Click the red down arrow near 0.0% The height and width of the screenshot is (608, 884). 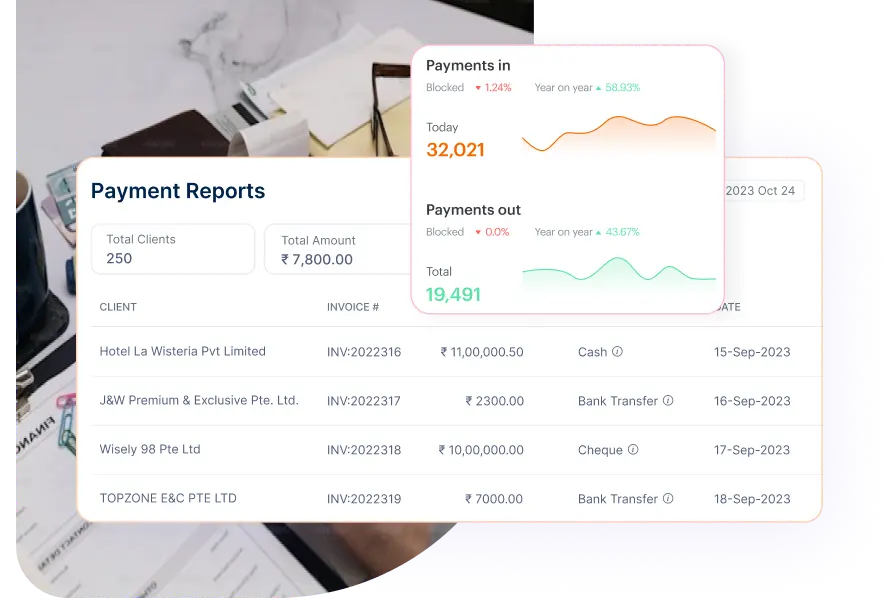[478, 232]
